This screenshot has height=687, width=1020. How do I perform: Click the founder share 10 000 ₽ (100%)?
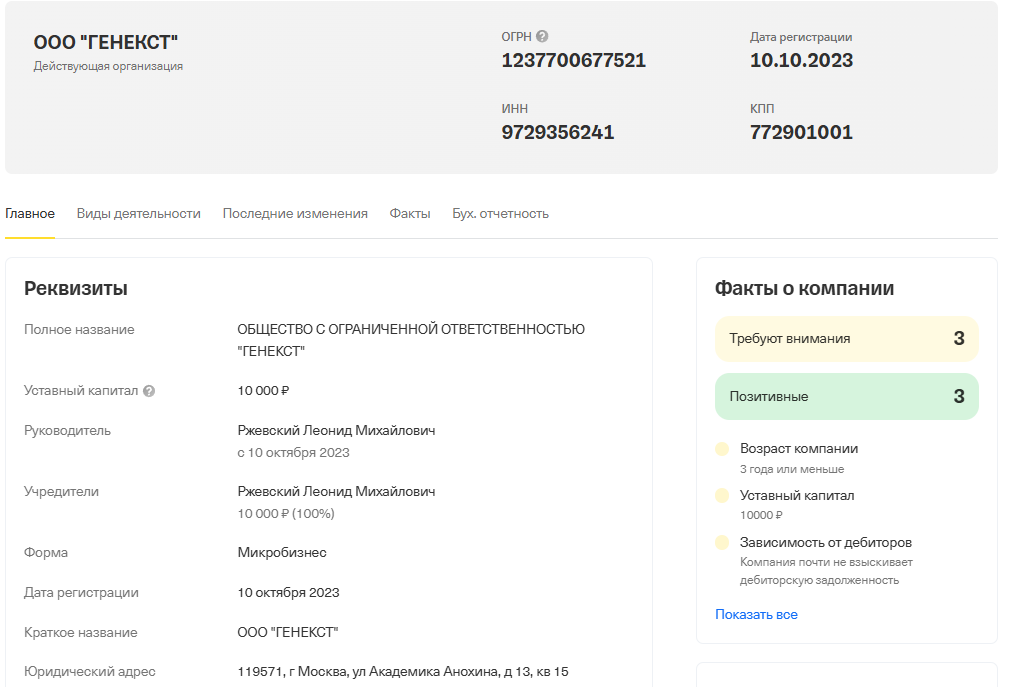(286, 514)
